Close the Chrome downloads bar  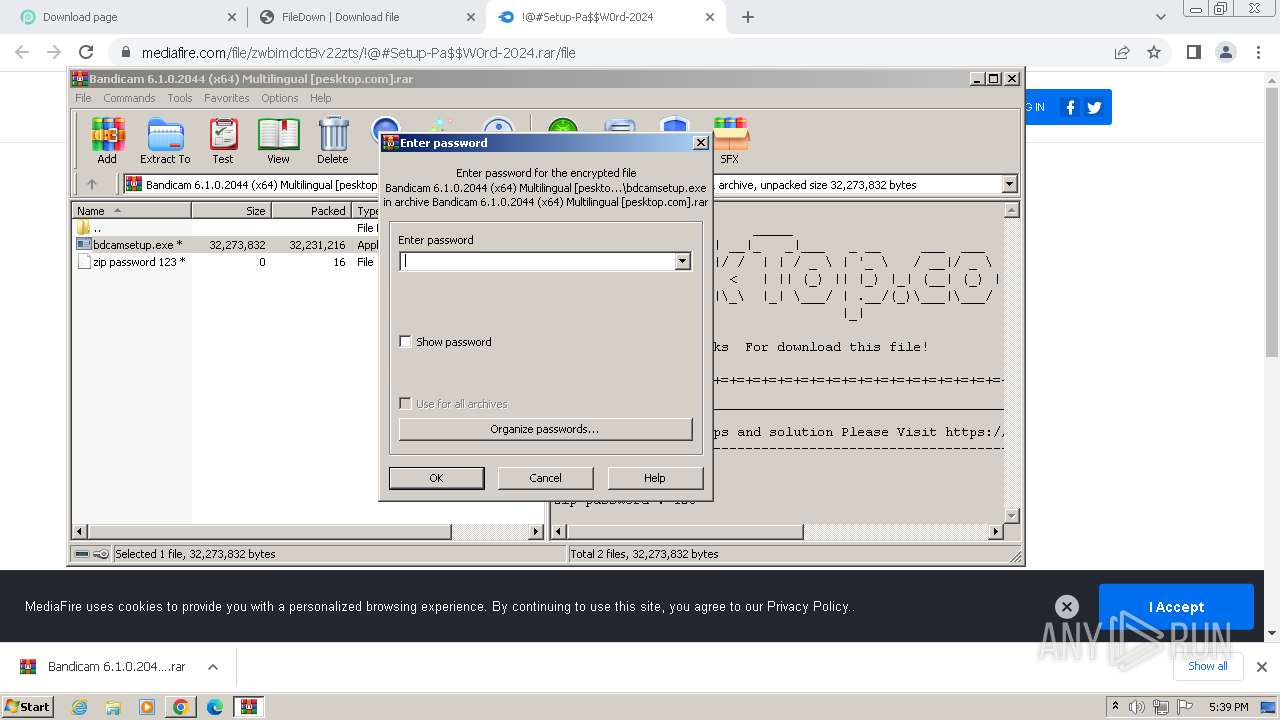1262,667
